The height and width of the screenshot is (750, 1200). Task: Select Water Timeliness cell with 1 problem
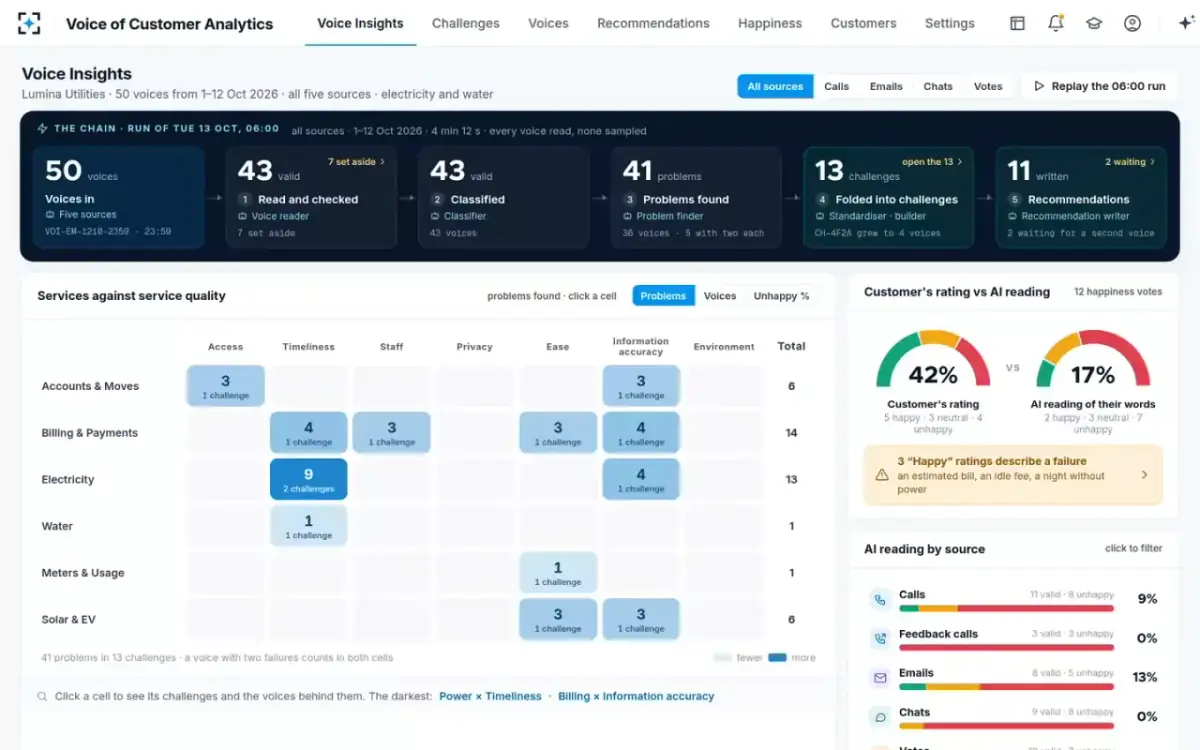308,526
